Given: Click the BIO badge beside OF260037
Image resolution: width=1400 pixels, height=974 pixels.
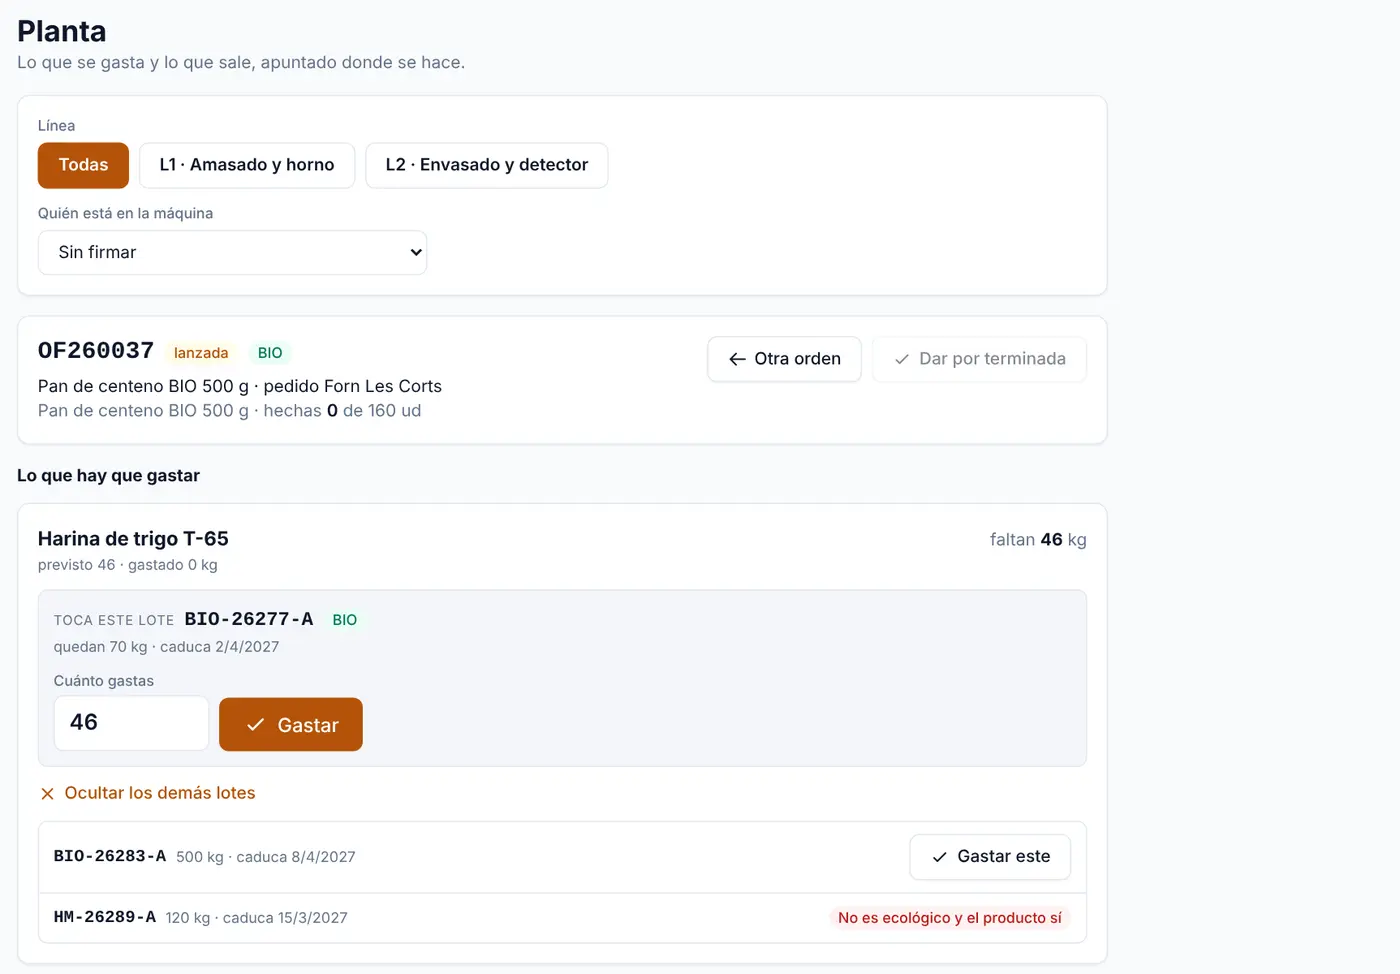Looking at the screenshot, I should (x=270, y=353).
